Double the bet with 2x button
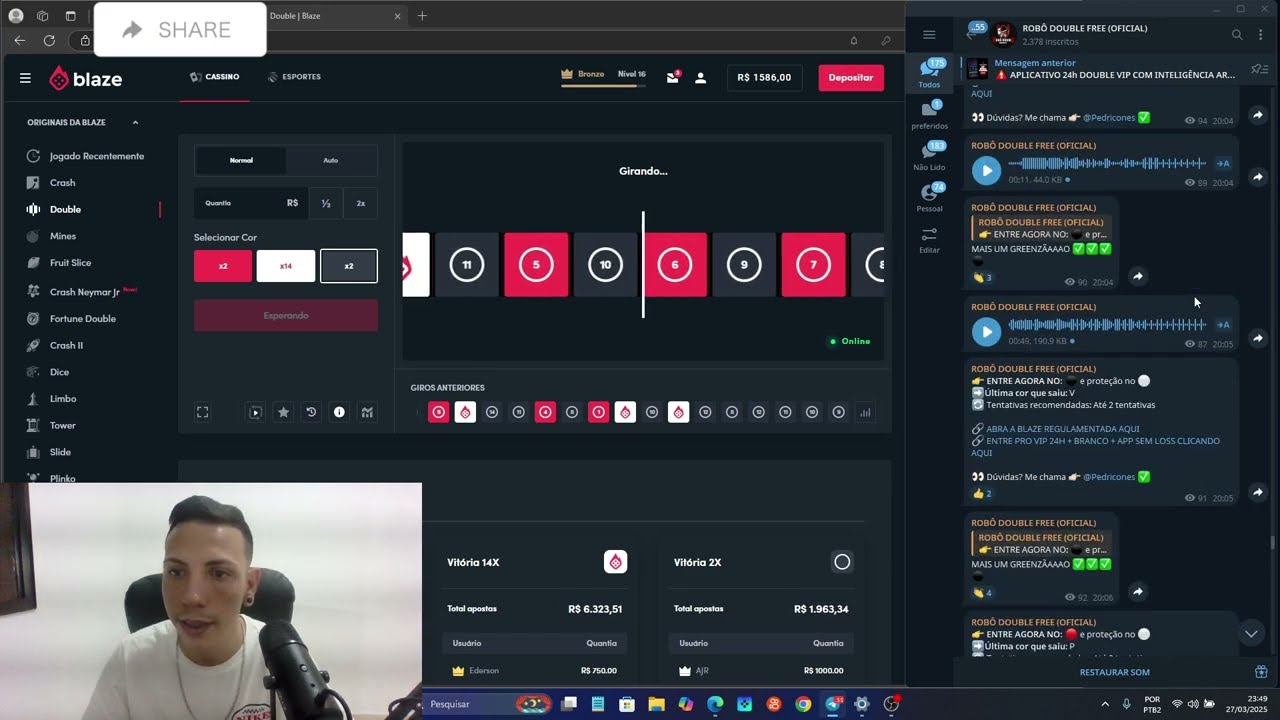The height and width of the screenshot is (720, 1280). pos(361,203)
